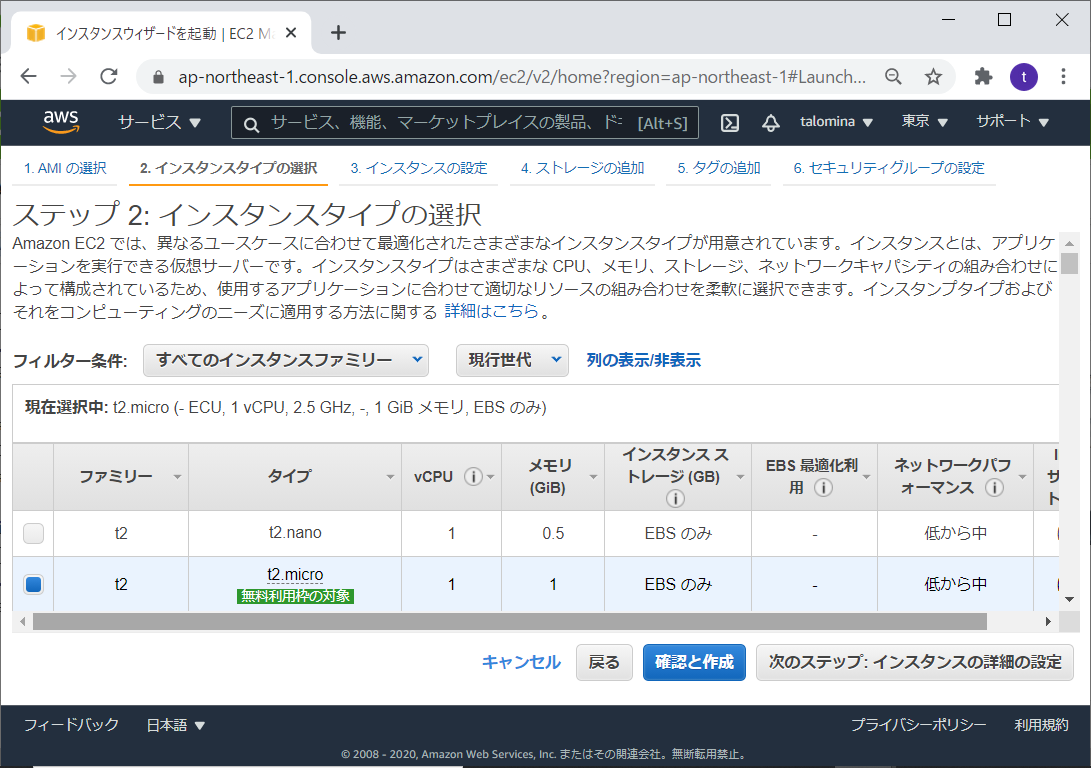This screenshot has width=1091, height=768.
Task: Click the back button
Action: click(x=604, y=662)
